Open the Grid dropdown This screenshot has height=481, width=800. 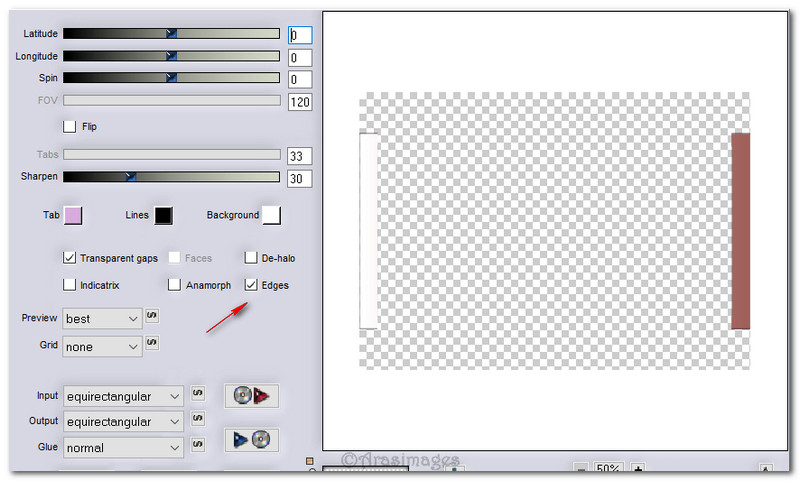pos(102,346)
